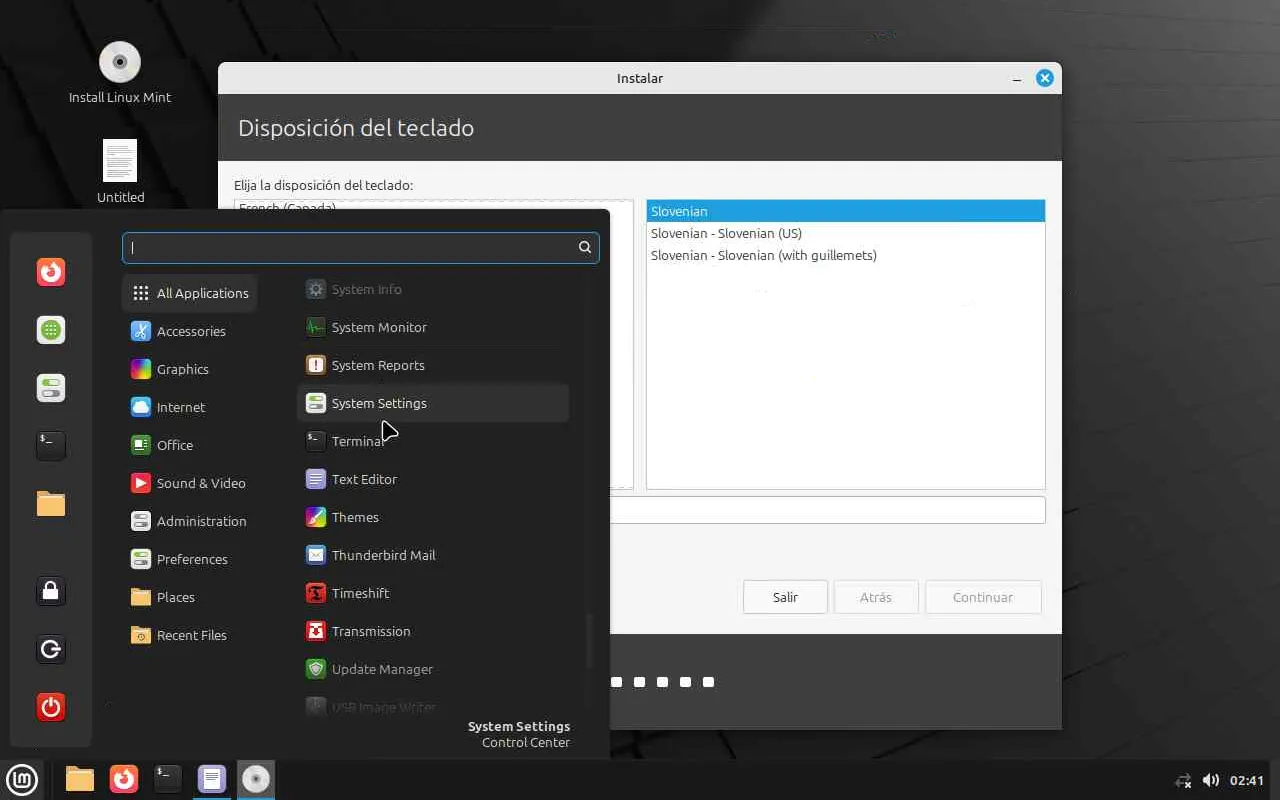This screenshot has width=1280, height=800.
Task: Open the Office category
Action: pyautogui.click(x=190, y=445)
